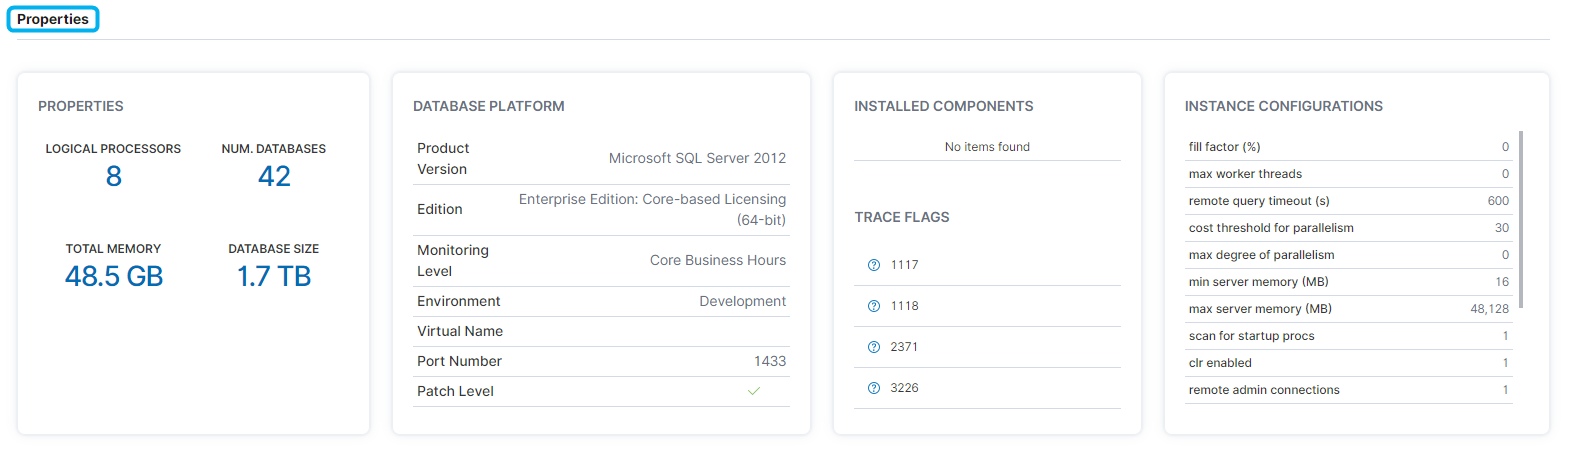Click help icon beside trace flag 1117
The width and height of the screenshot is (1569, 449).
pyautogui.click(x=873, y=265)
